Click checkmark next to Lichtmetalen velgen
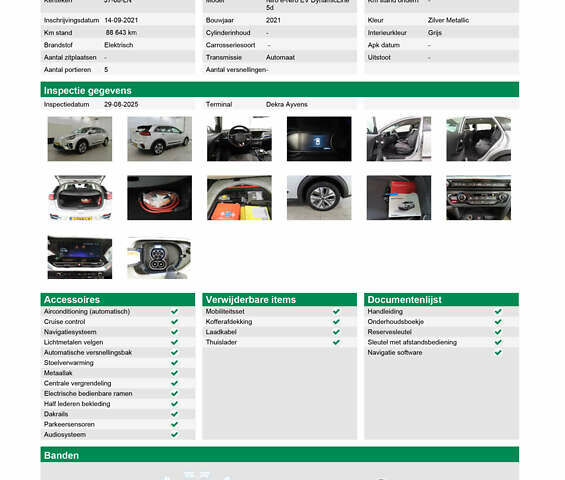Screen dimensions: 565x480 coord(174,342)
